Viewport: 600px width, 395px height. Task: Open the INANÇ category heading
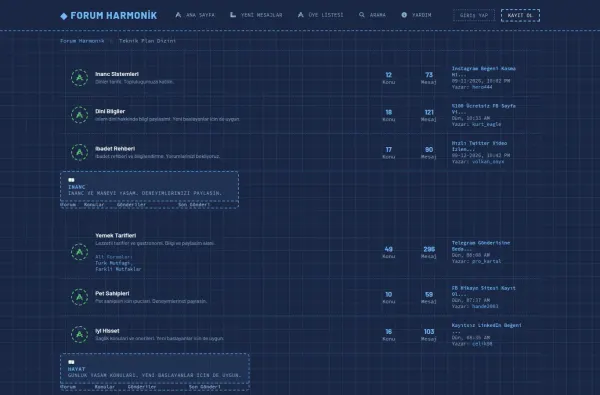coord(77,187)
